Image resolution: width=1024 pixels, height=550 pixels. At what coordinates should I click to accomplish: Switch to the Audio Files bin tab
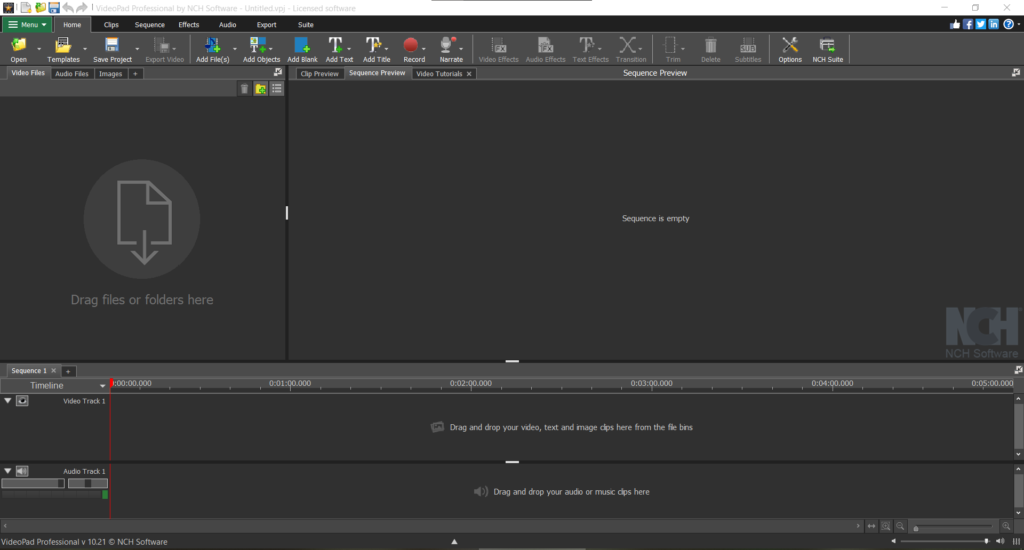[x=71, y=74]
